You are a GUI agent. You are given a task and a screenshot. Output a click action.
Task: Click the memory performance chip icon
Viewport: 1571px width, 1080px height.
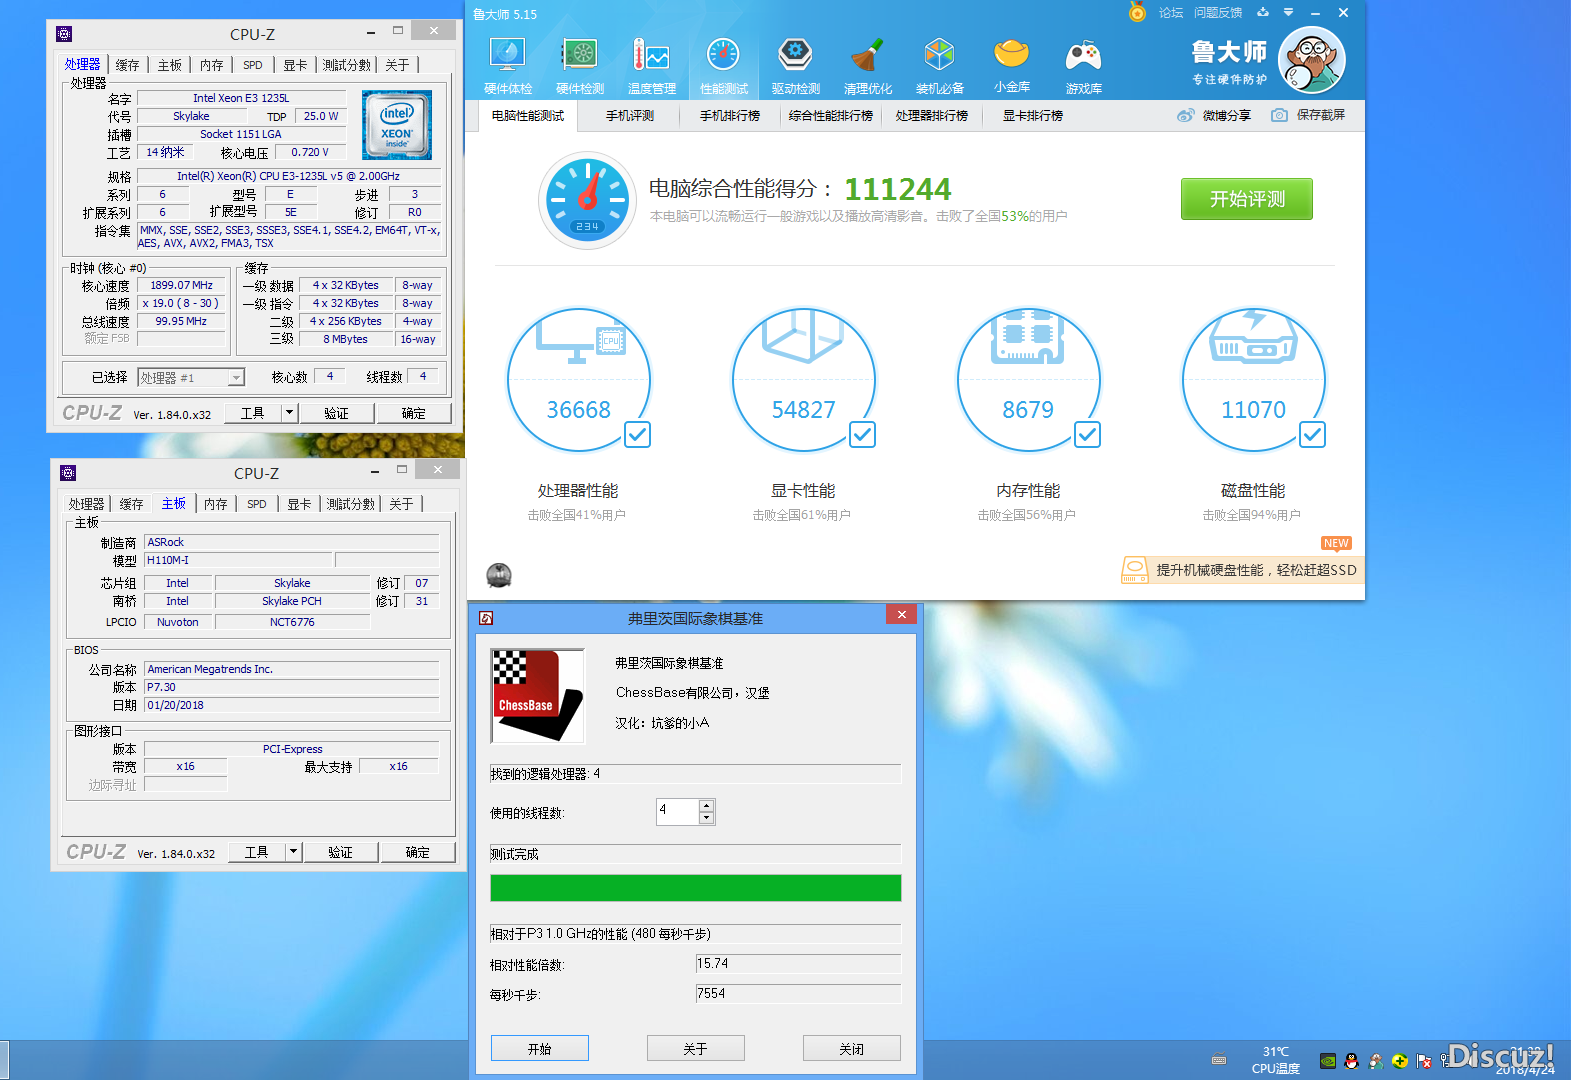(x=1028, y=337)
